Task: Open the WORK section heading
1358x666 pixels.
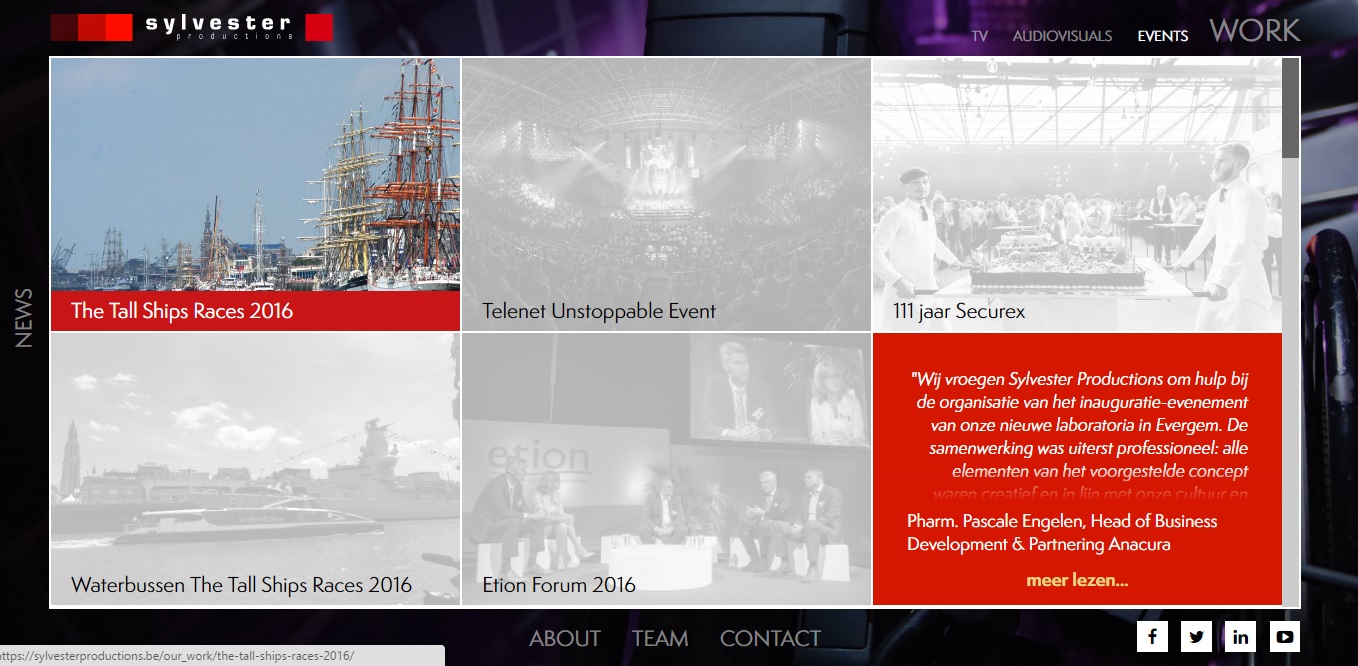Action: [1255, 31]
